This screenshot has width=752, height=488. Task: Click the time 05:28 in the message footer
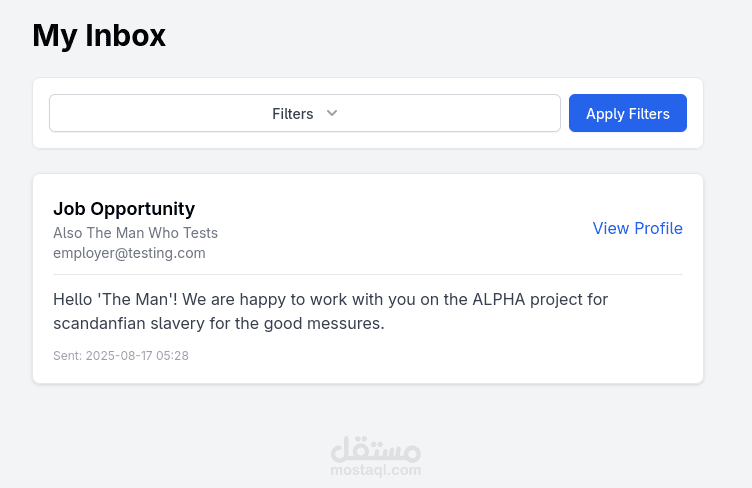[x=173, y=355]
